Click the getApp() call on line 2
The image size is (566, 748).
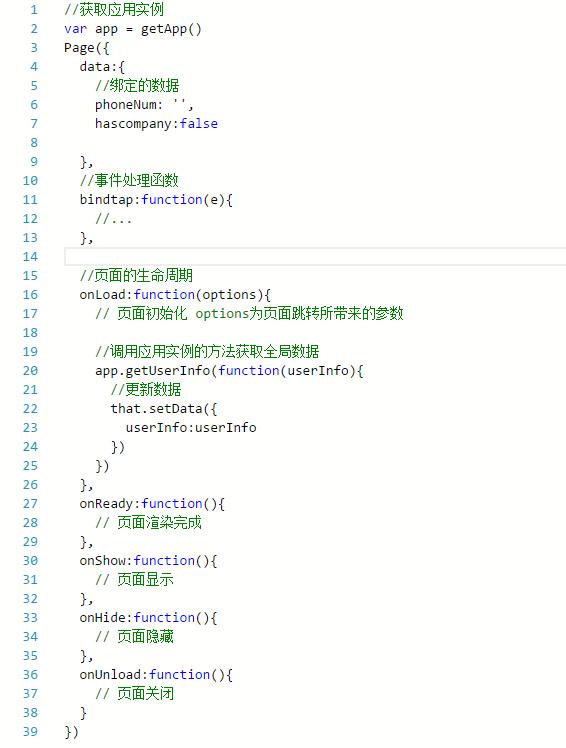pos(171,29)
